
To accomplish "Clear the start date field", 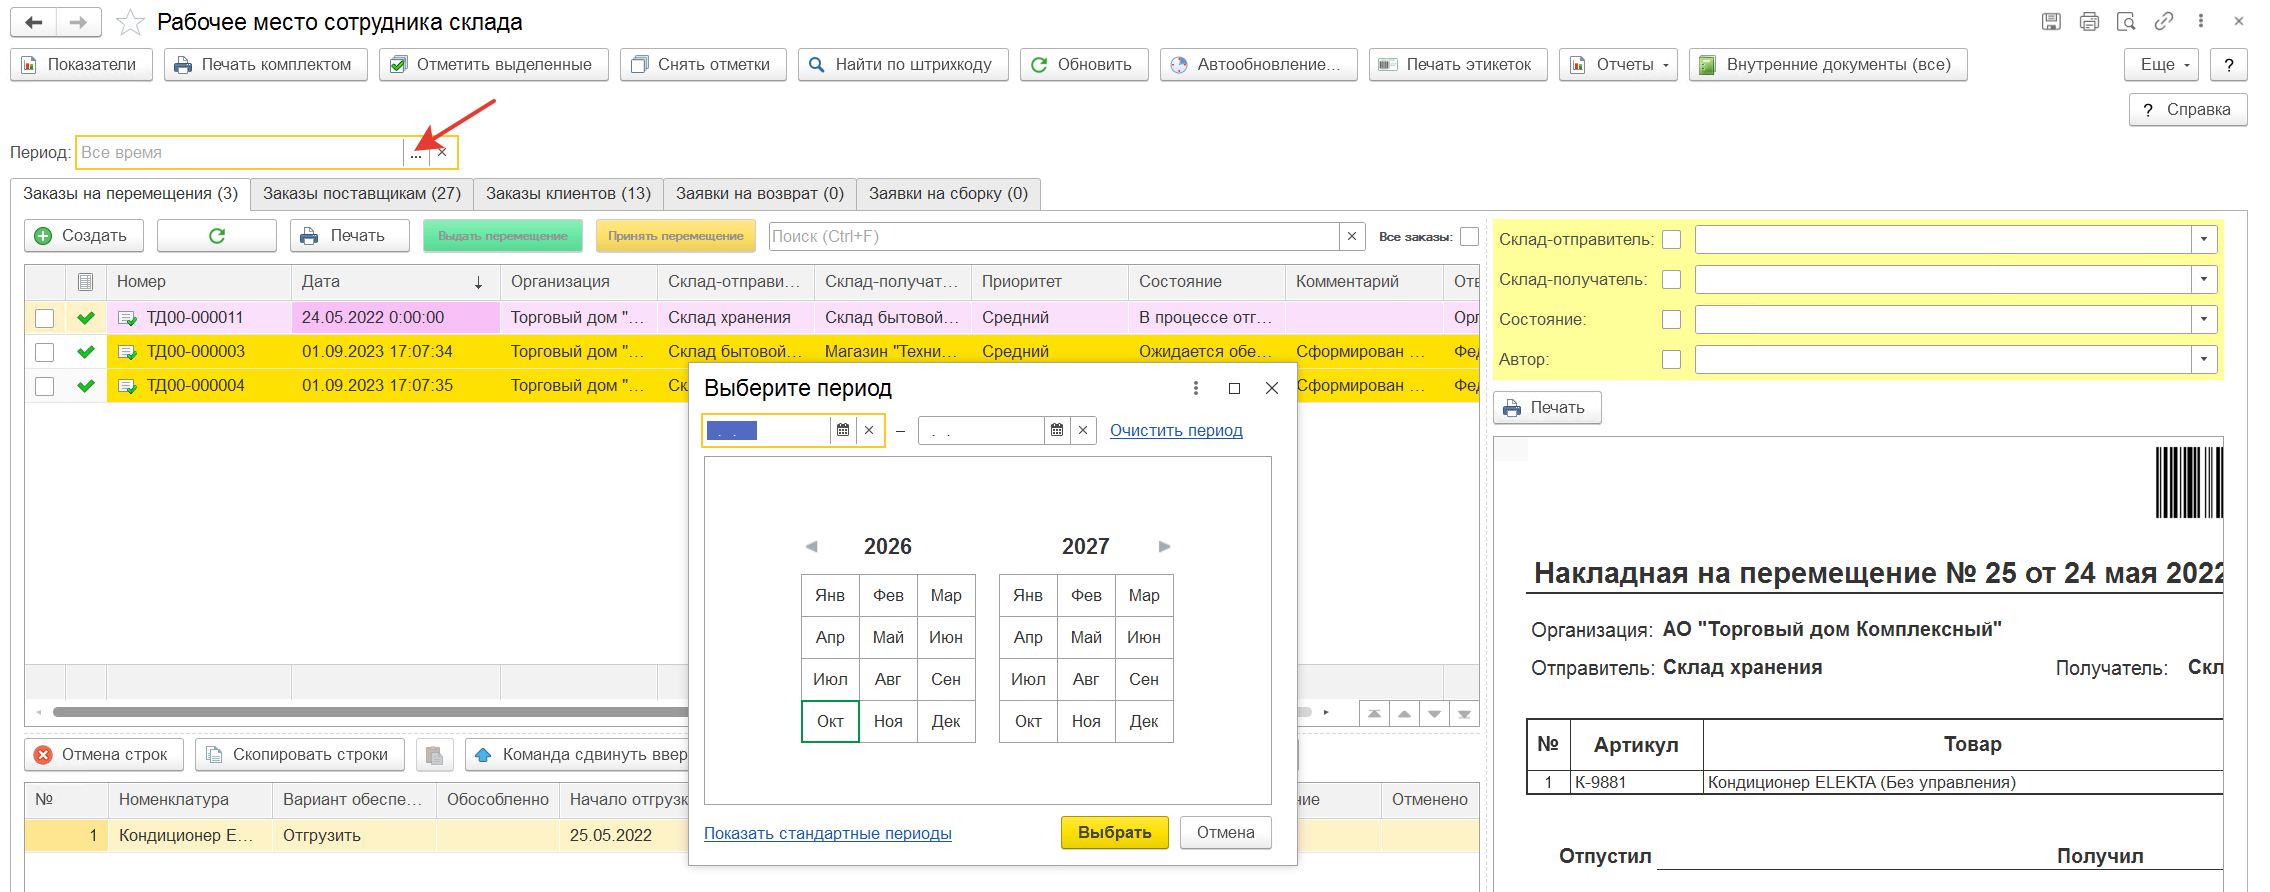I will [x=869, y=430].
